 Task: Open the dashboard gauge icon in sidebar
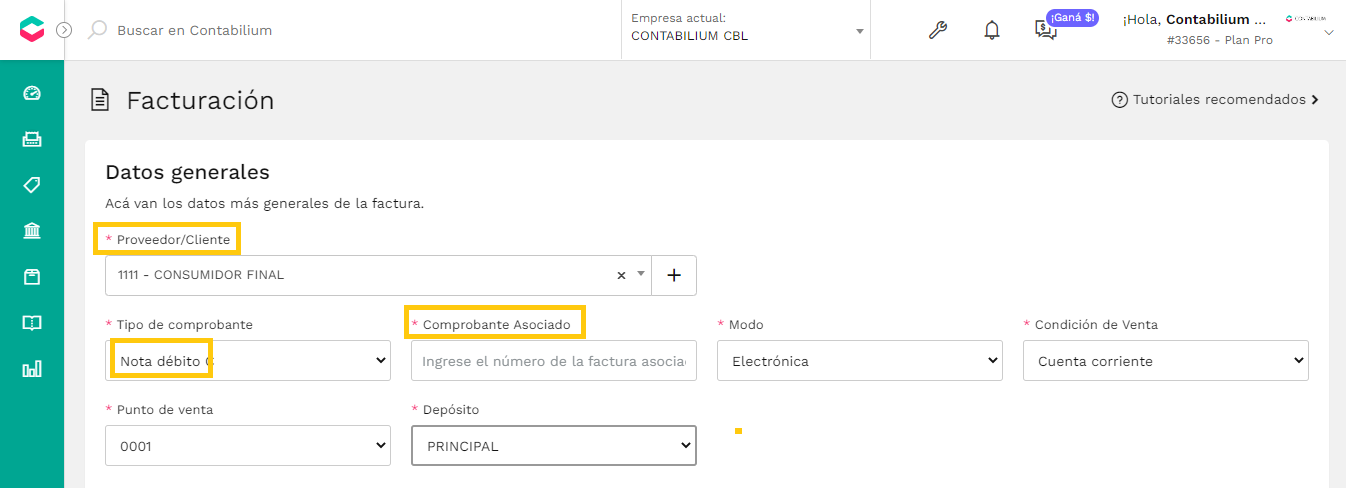tap(32, 93)
